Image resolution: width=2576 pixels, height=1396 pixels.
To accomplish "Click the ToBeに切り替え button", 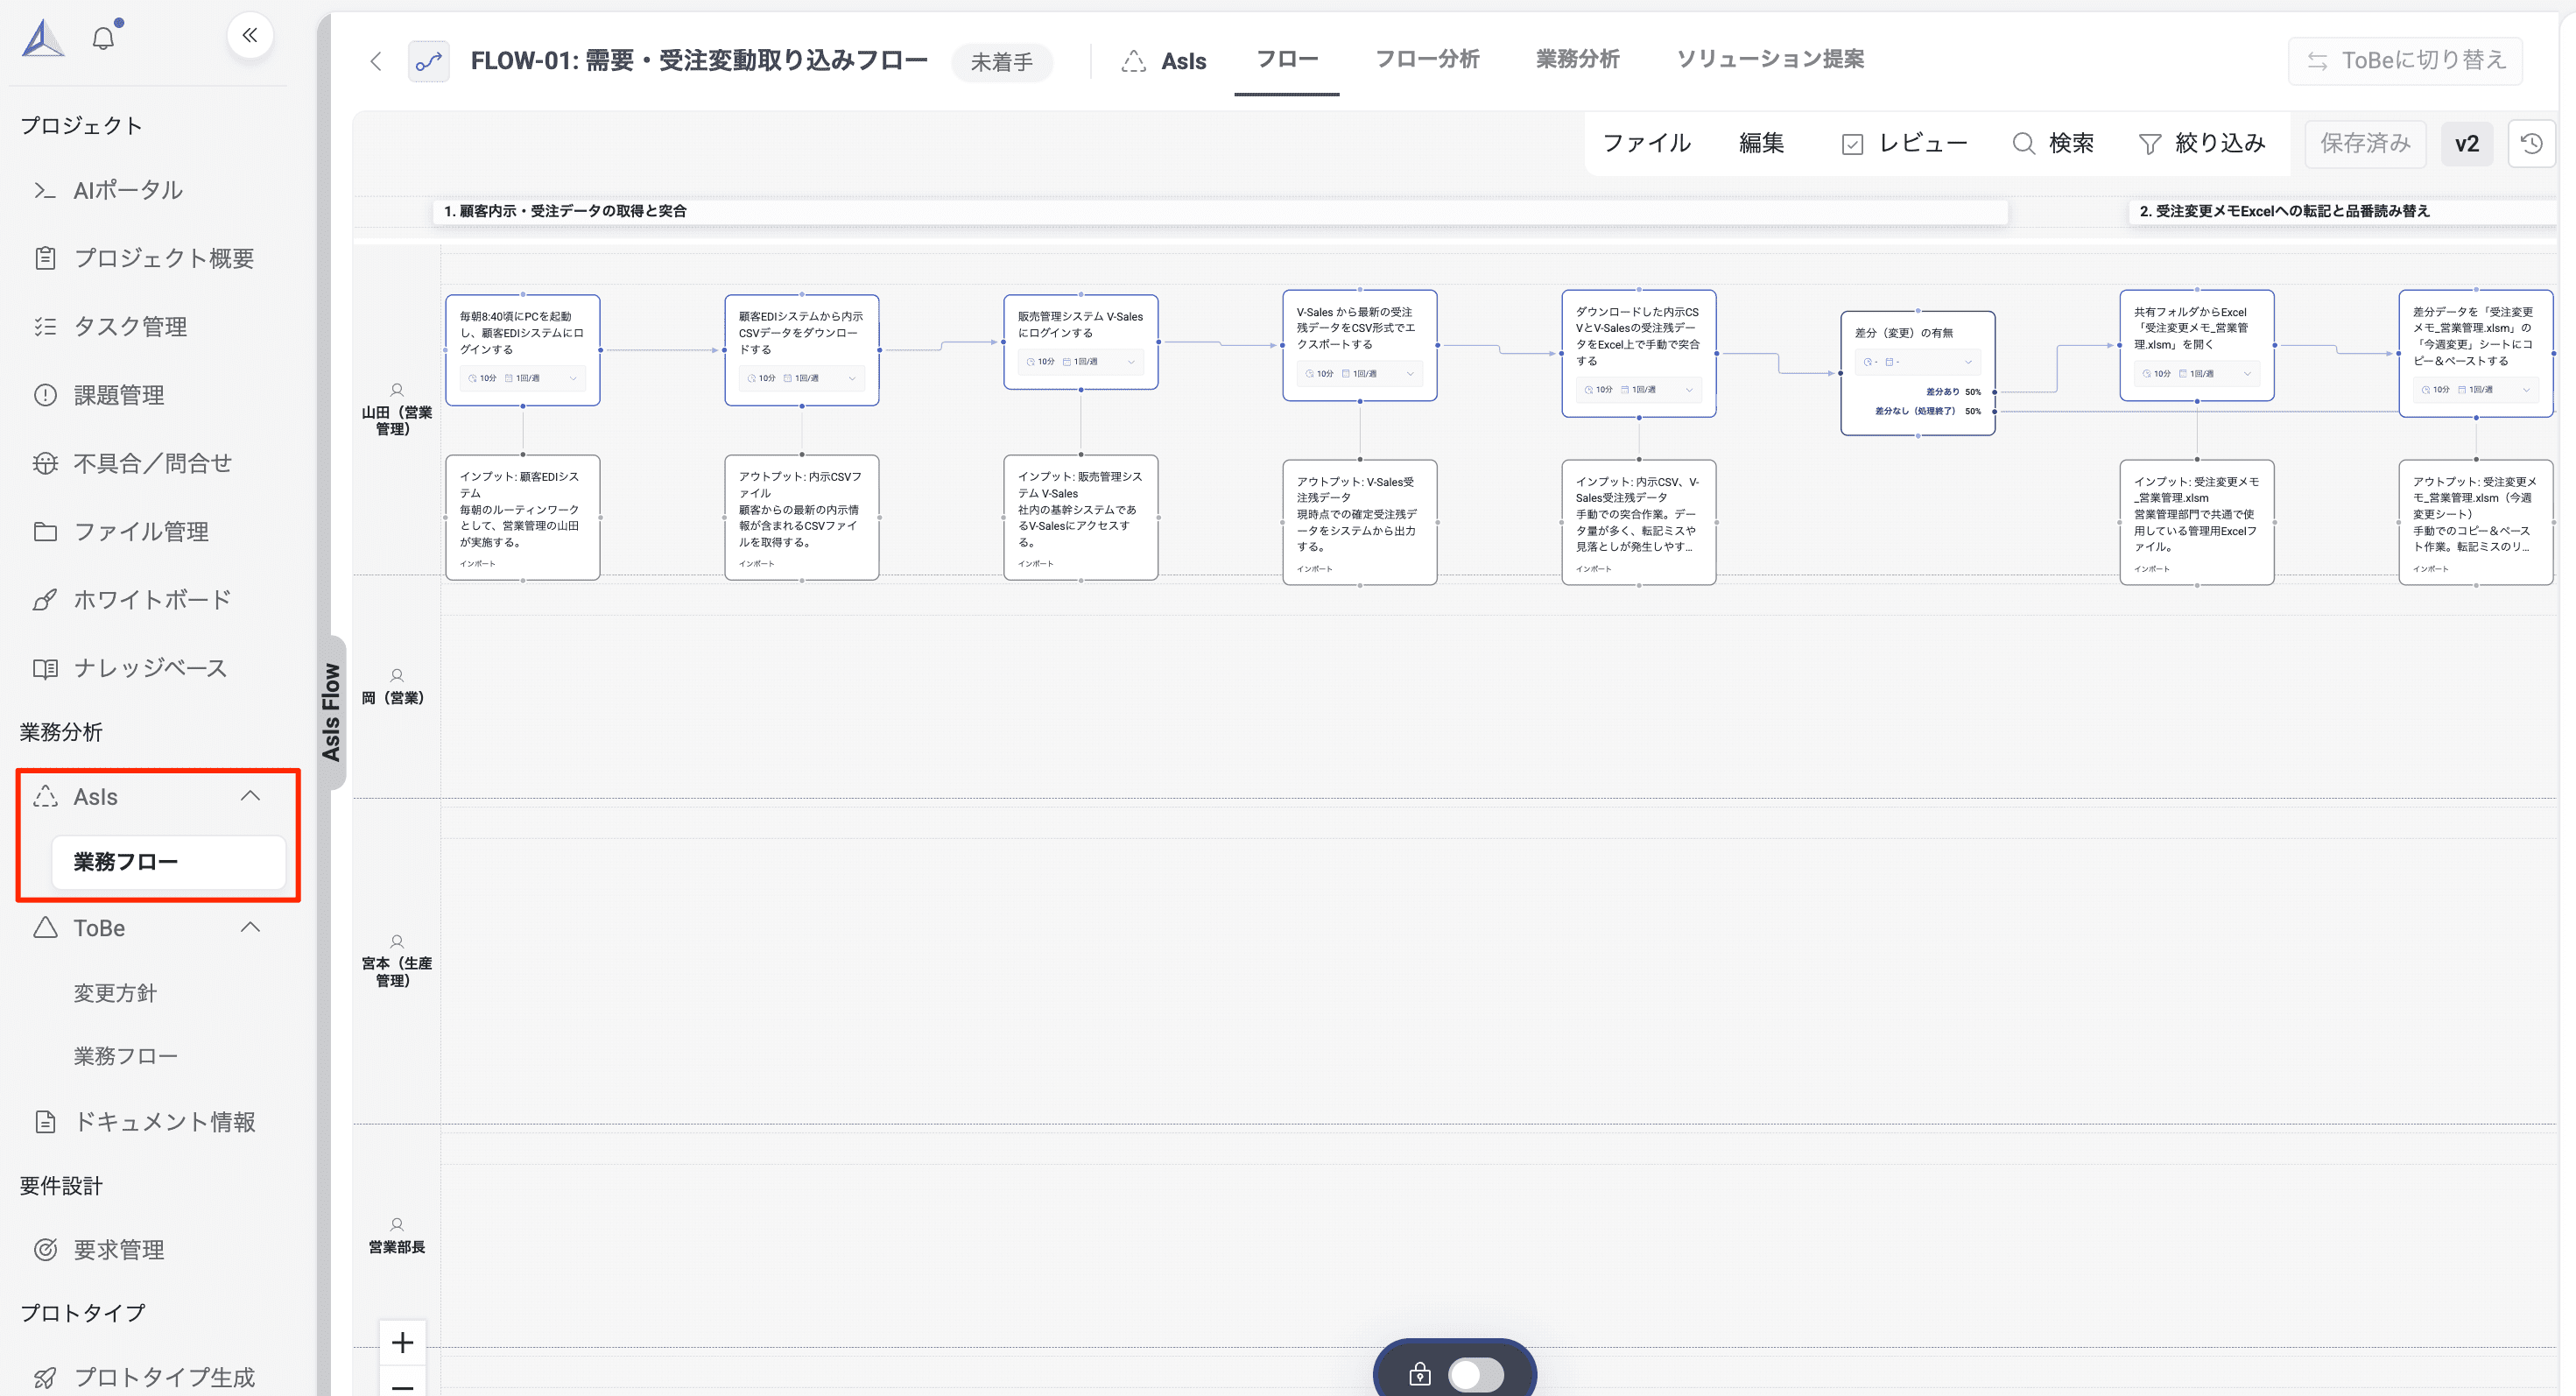I will pyautogui.click(x=2405, y=60).
